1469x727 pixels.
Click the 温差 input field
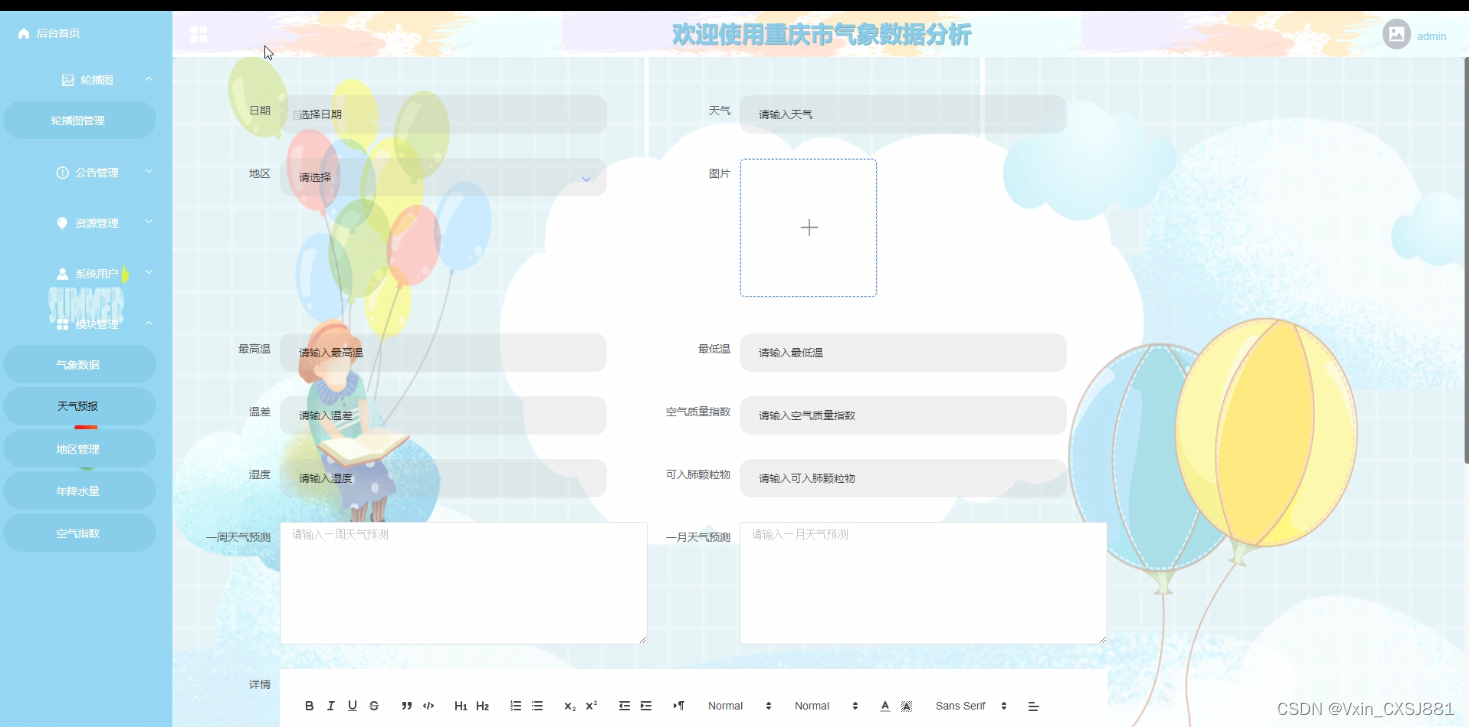(x=443, y=415)
